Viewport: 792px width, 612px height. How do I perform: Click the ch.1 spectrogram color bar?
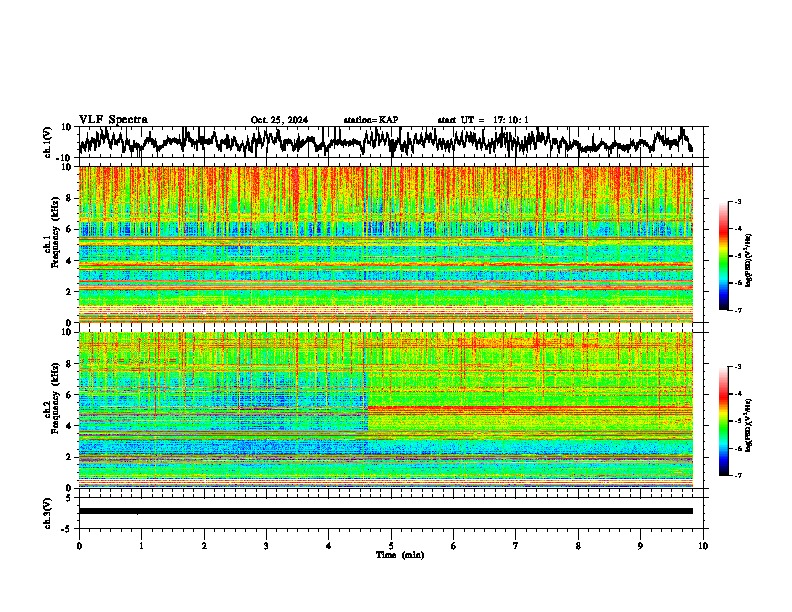[723, 256]
